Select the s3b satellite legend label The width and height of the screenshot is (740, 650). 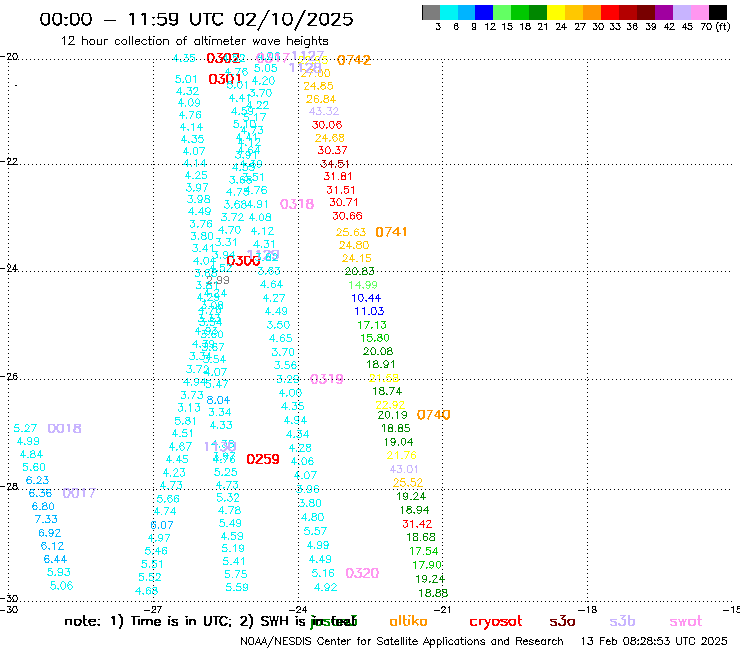click(x=622, y=621)
